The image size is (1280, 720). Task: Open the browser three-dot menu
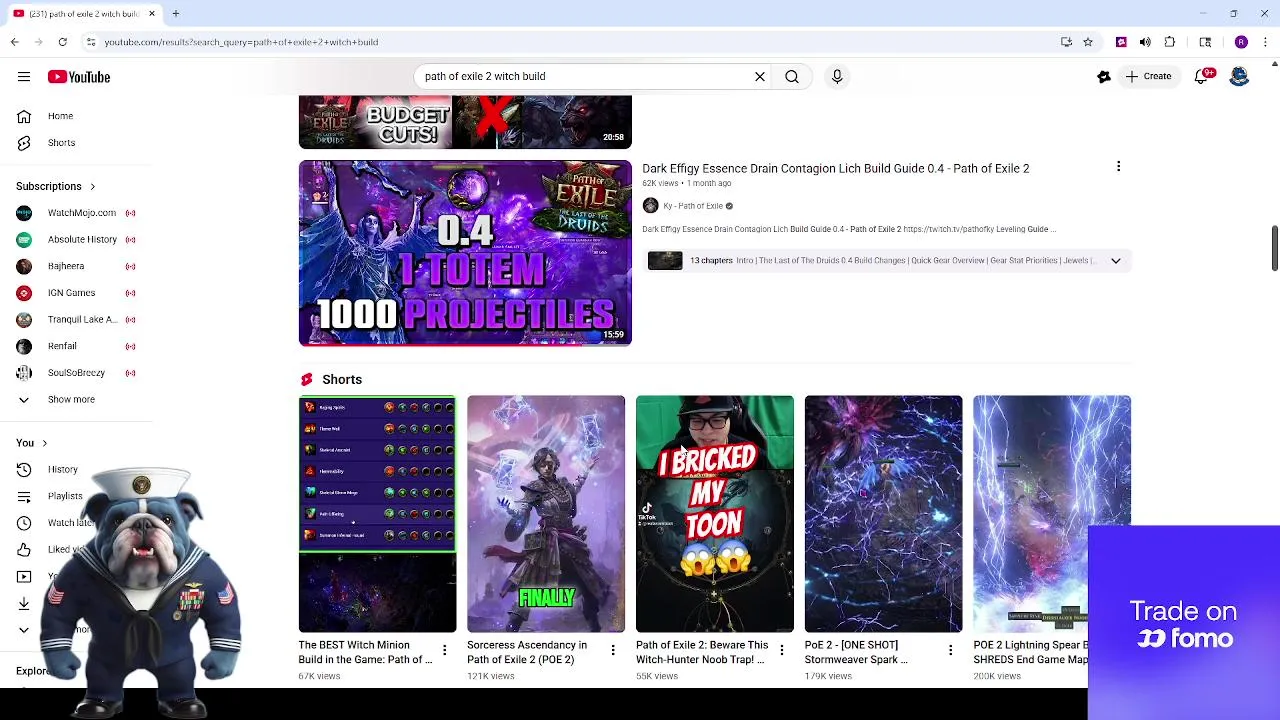point(1265,42)
